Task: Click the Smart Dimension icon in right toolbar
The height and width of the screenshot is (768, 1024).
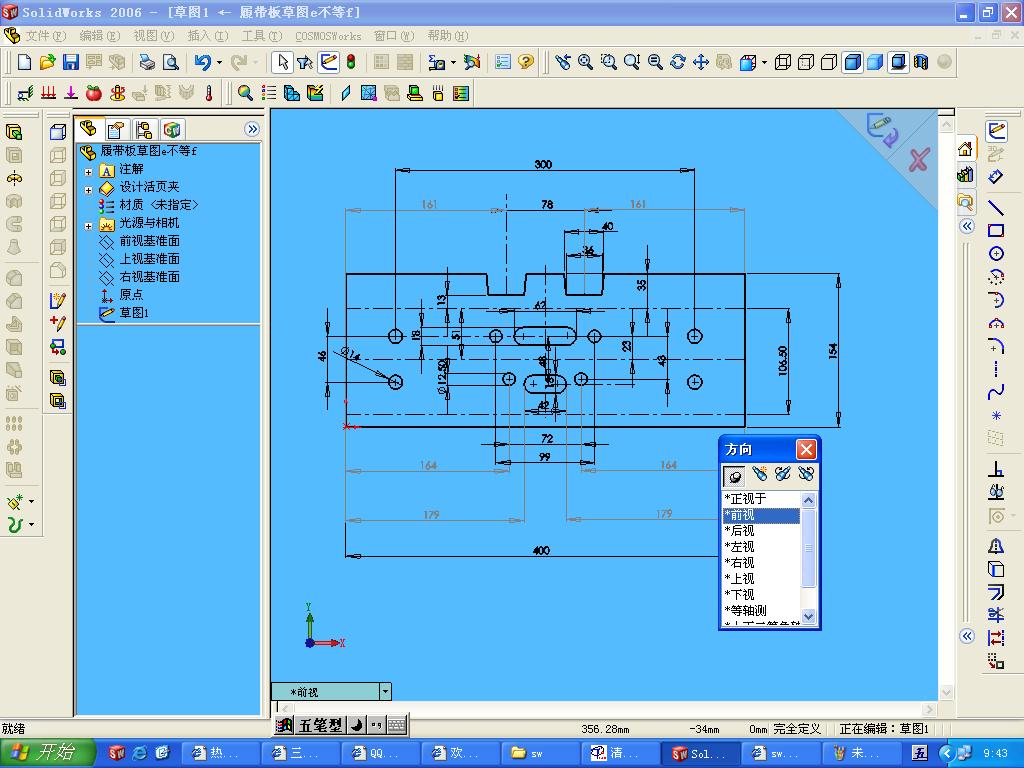Action: [x=995, y=176]
